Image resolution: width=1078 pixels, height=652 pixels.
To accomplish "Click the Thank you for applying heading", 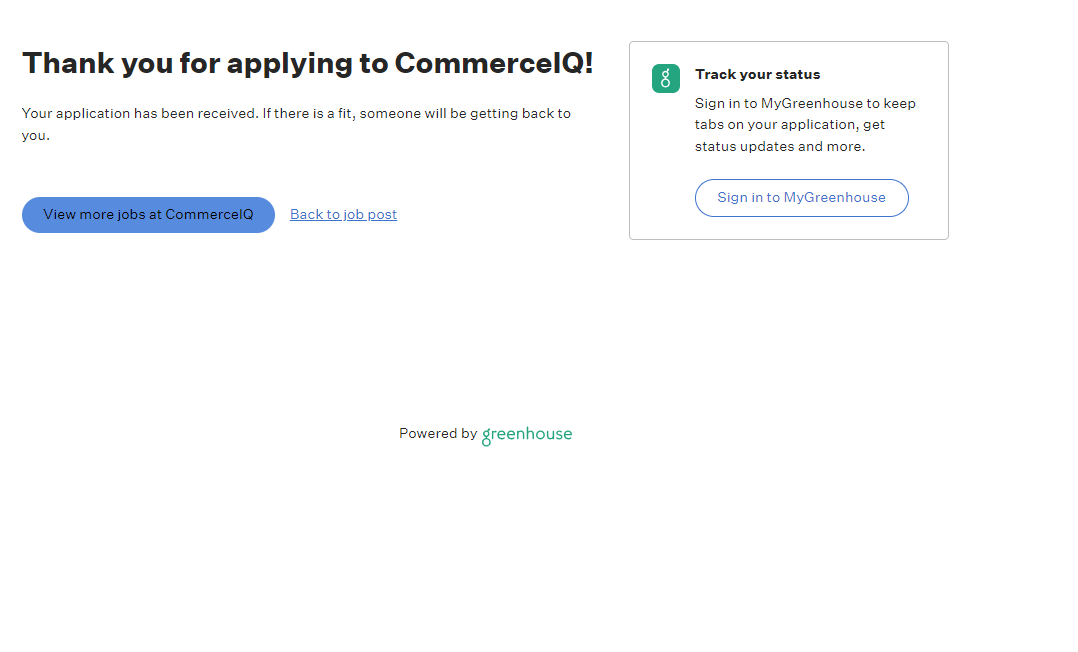I will point(307,63).
